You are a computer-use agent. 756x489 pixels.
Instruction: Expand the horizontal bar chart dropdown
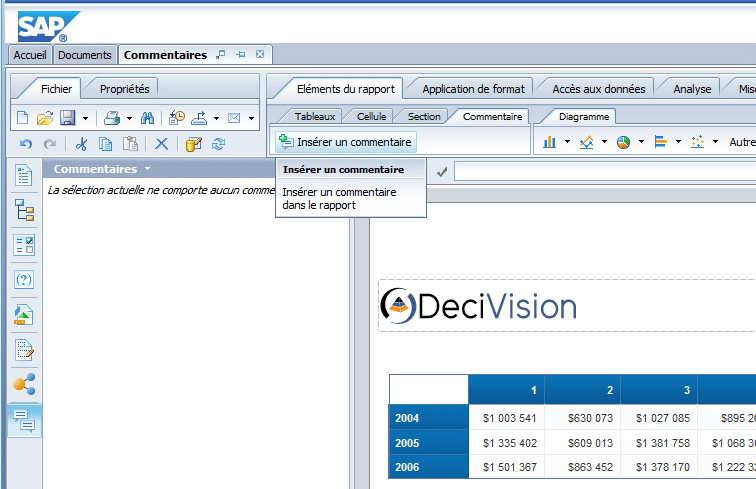(x=678, y=142)
